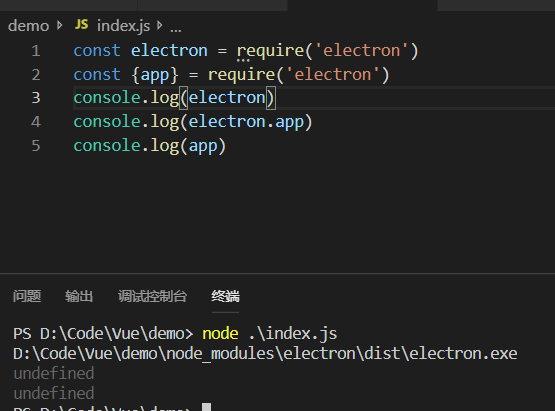
Task: Click line number 5 in gutter
Action: [36, 146]
